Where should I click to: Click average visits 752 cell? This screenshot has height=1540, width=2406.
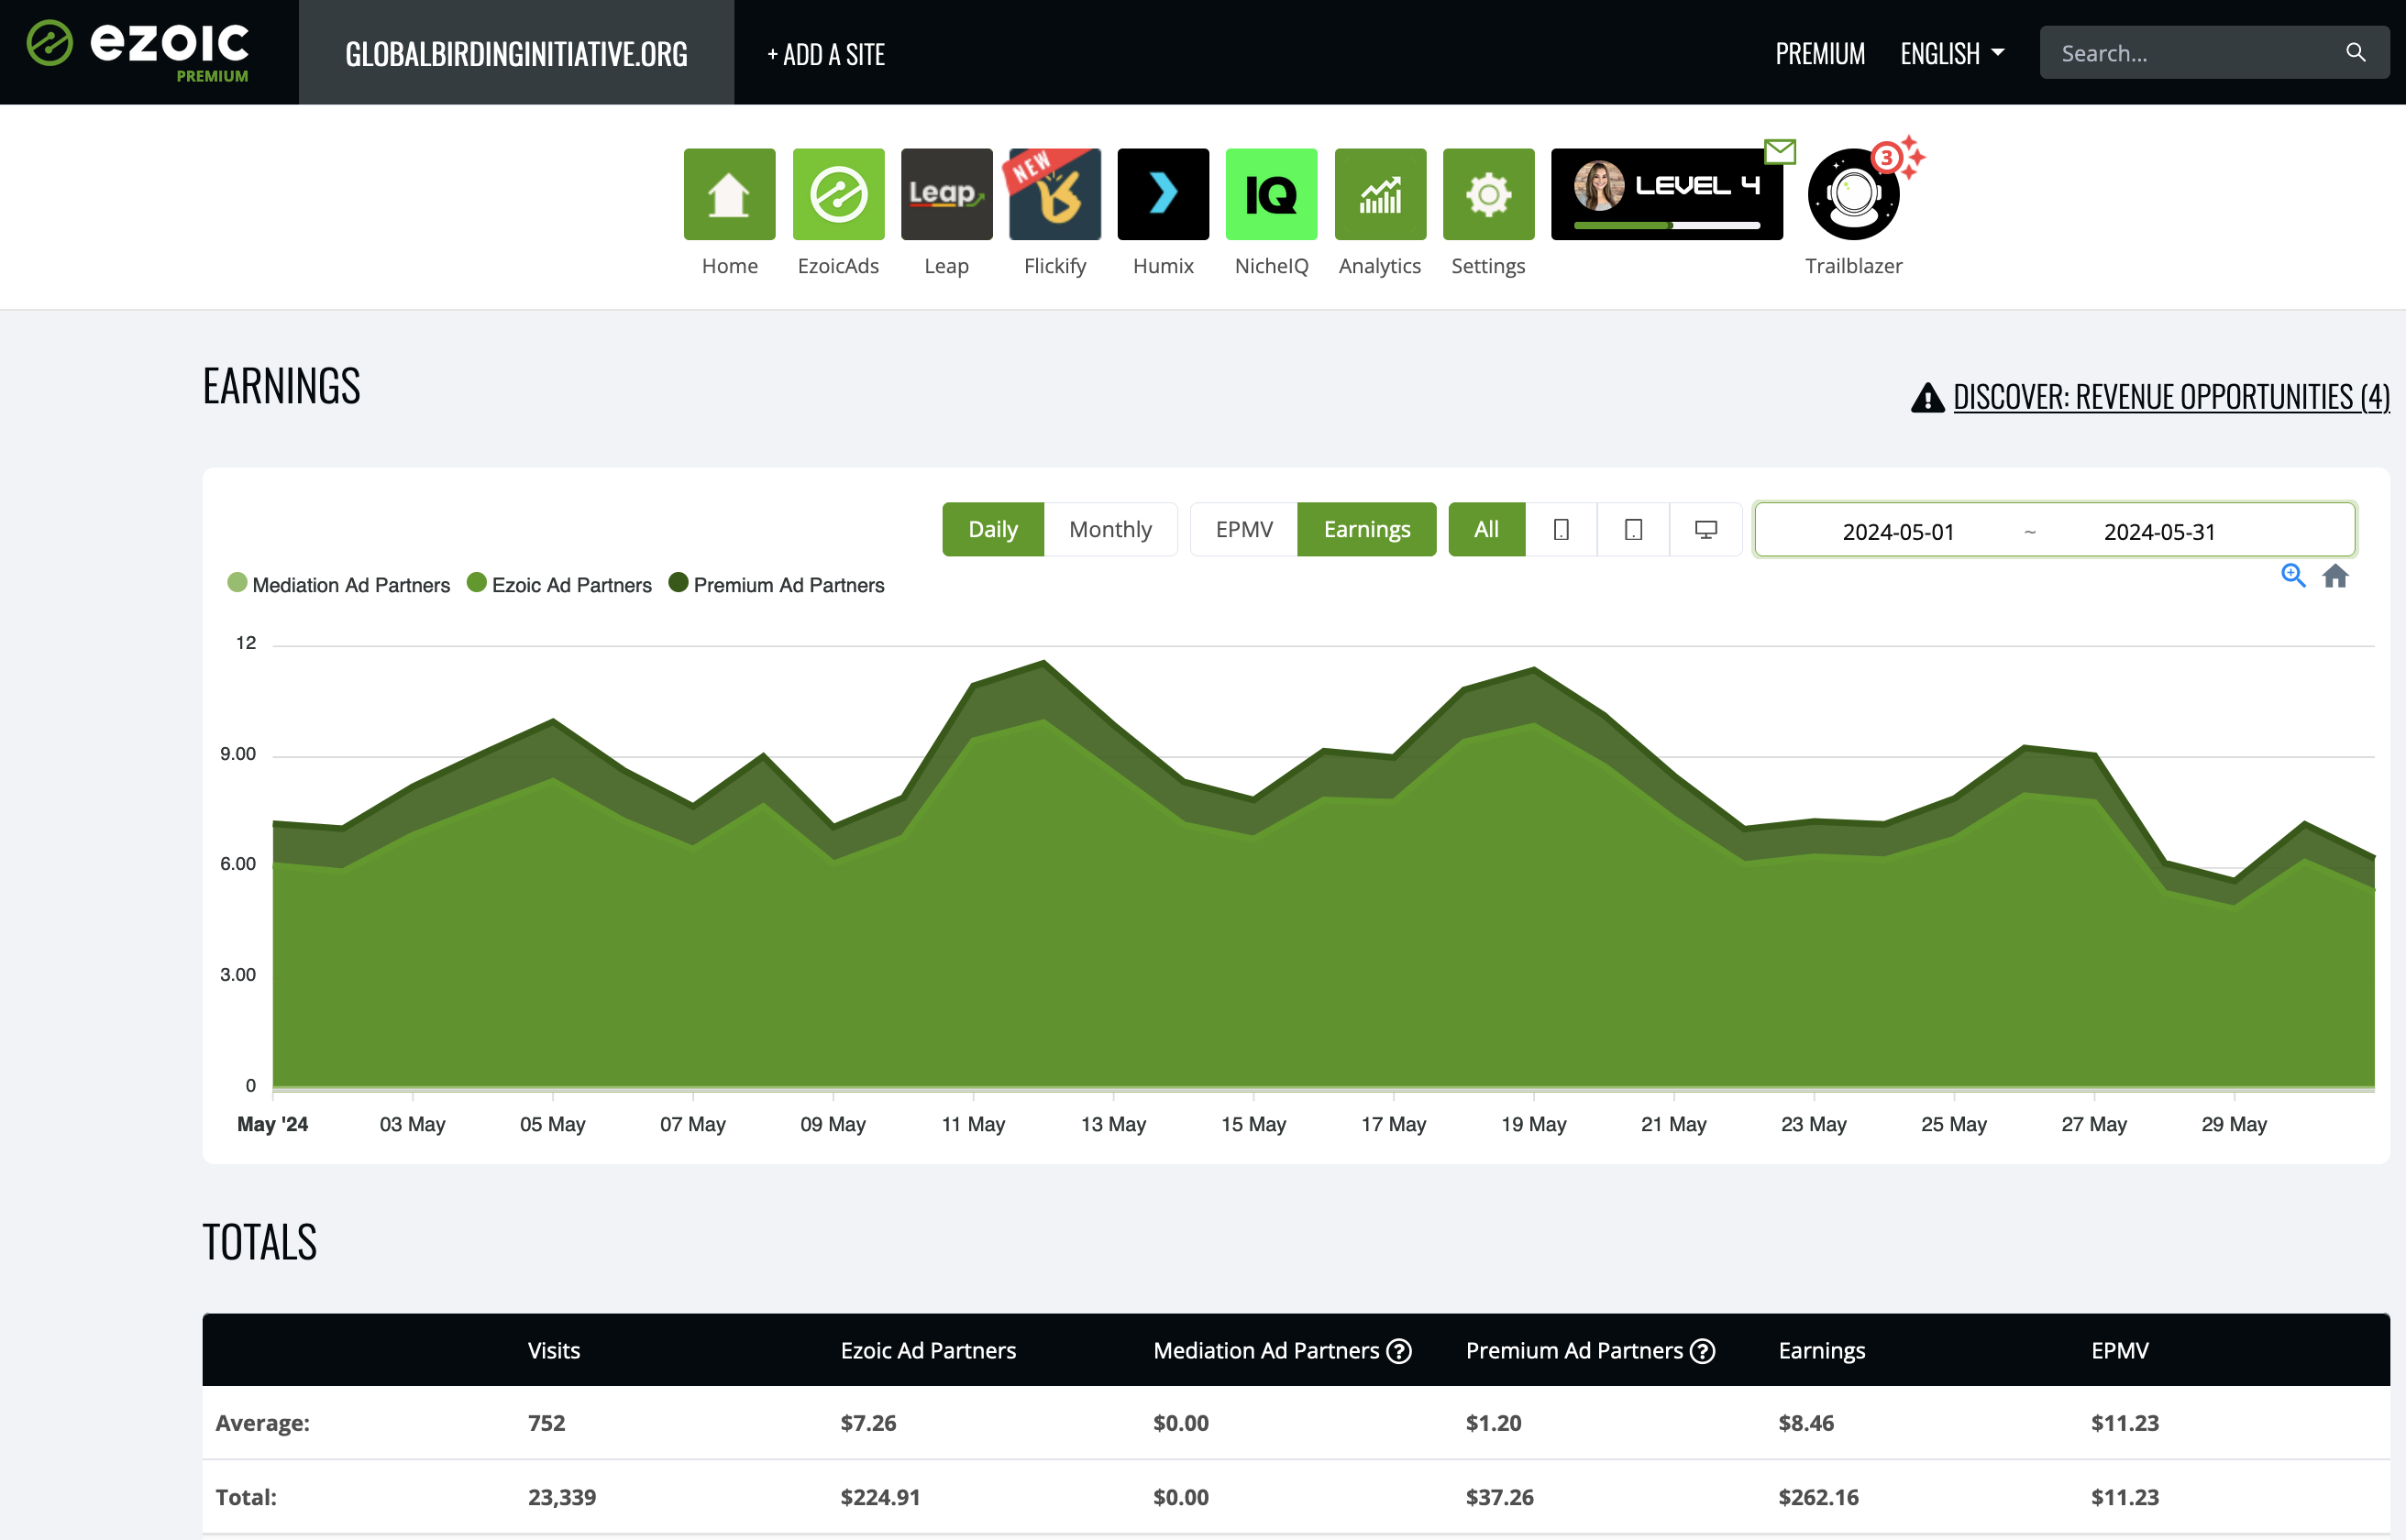coord(546,1423)
